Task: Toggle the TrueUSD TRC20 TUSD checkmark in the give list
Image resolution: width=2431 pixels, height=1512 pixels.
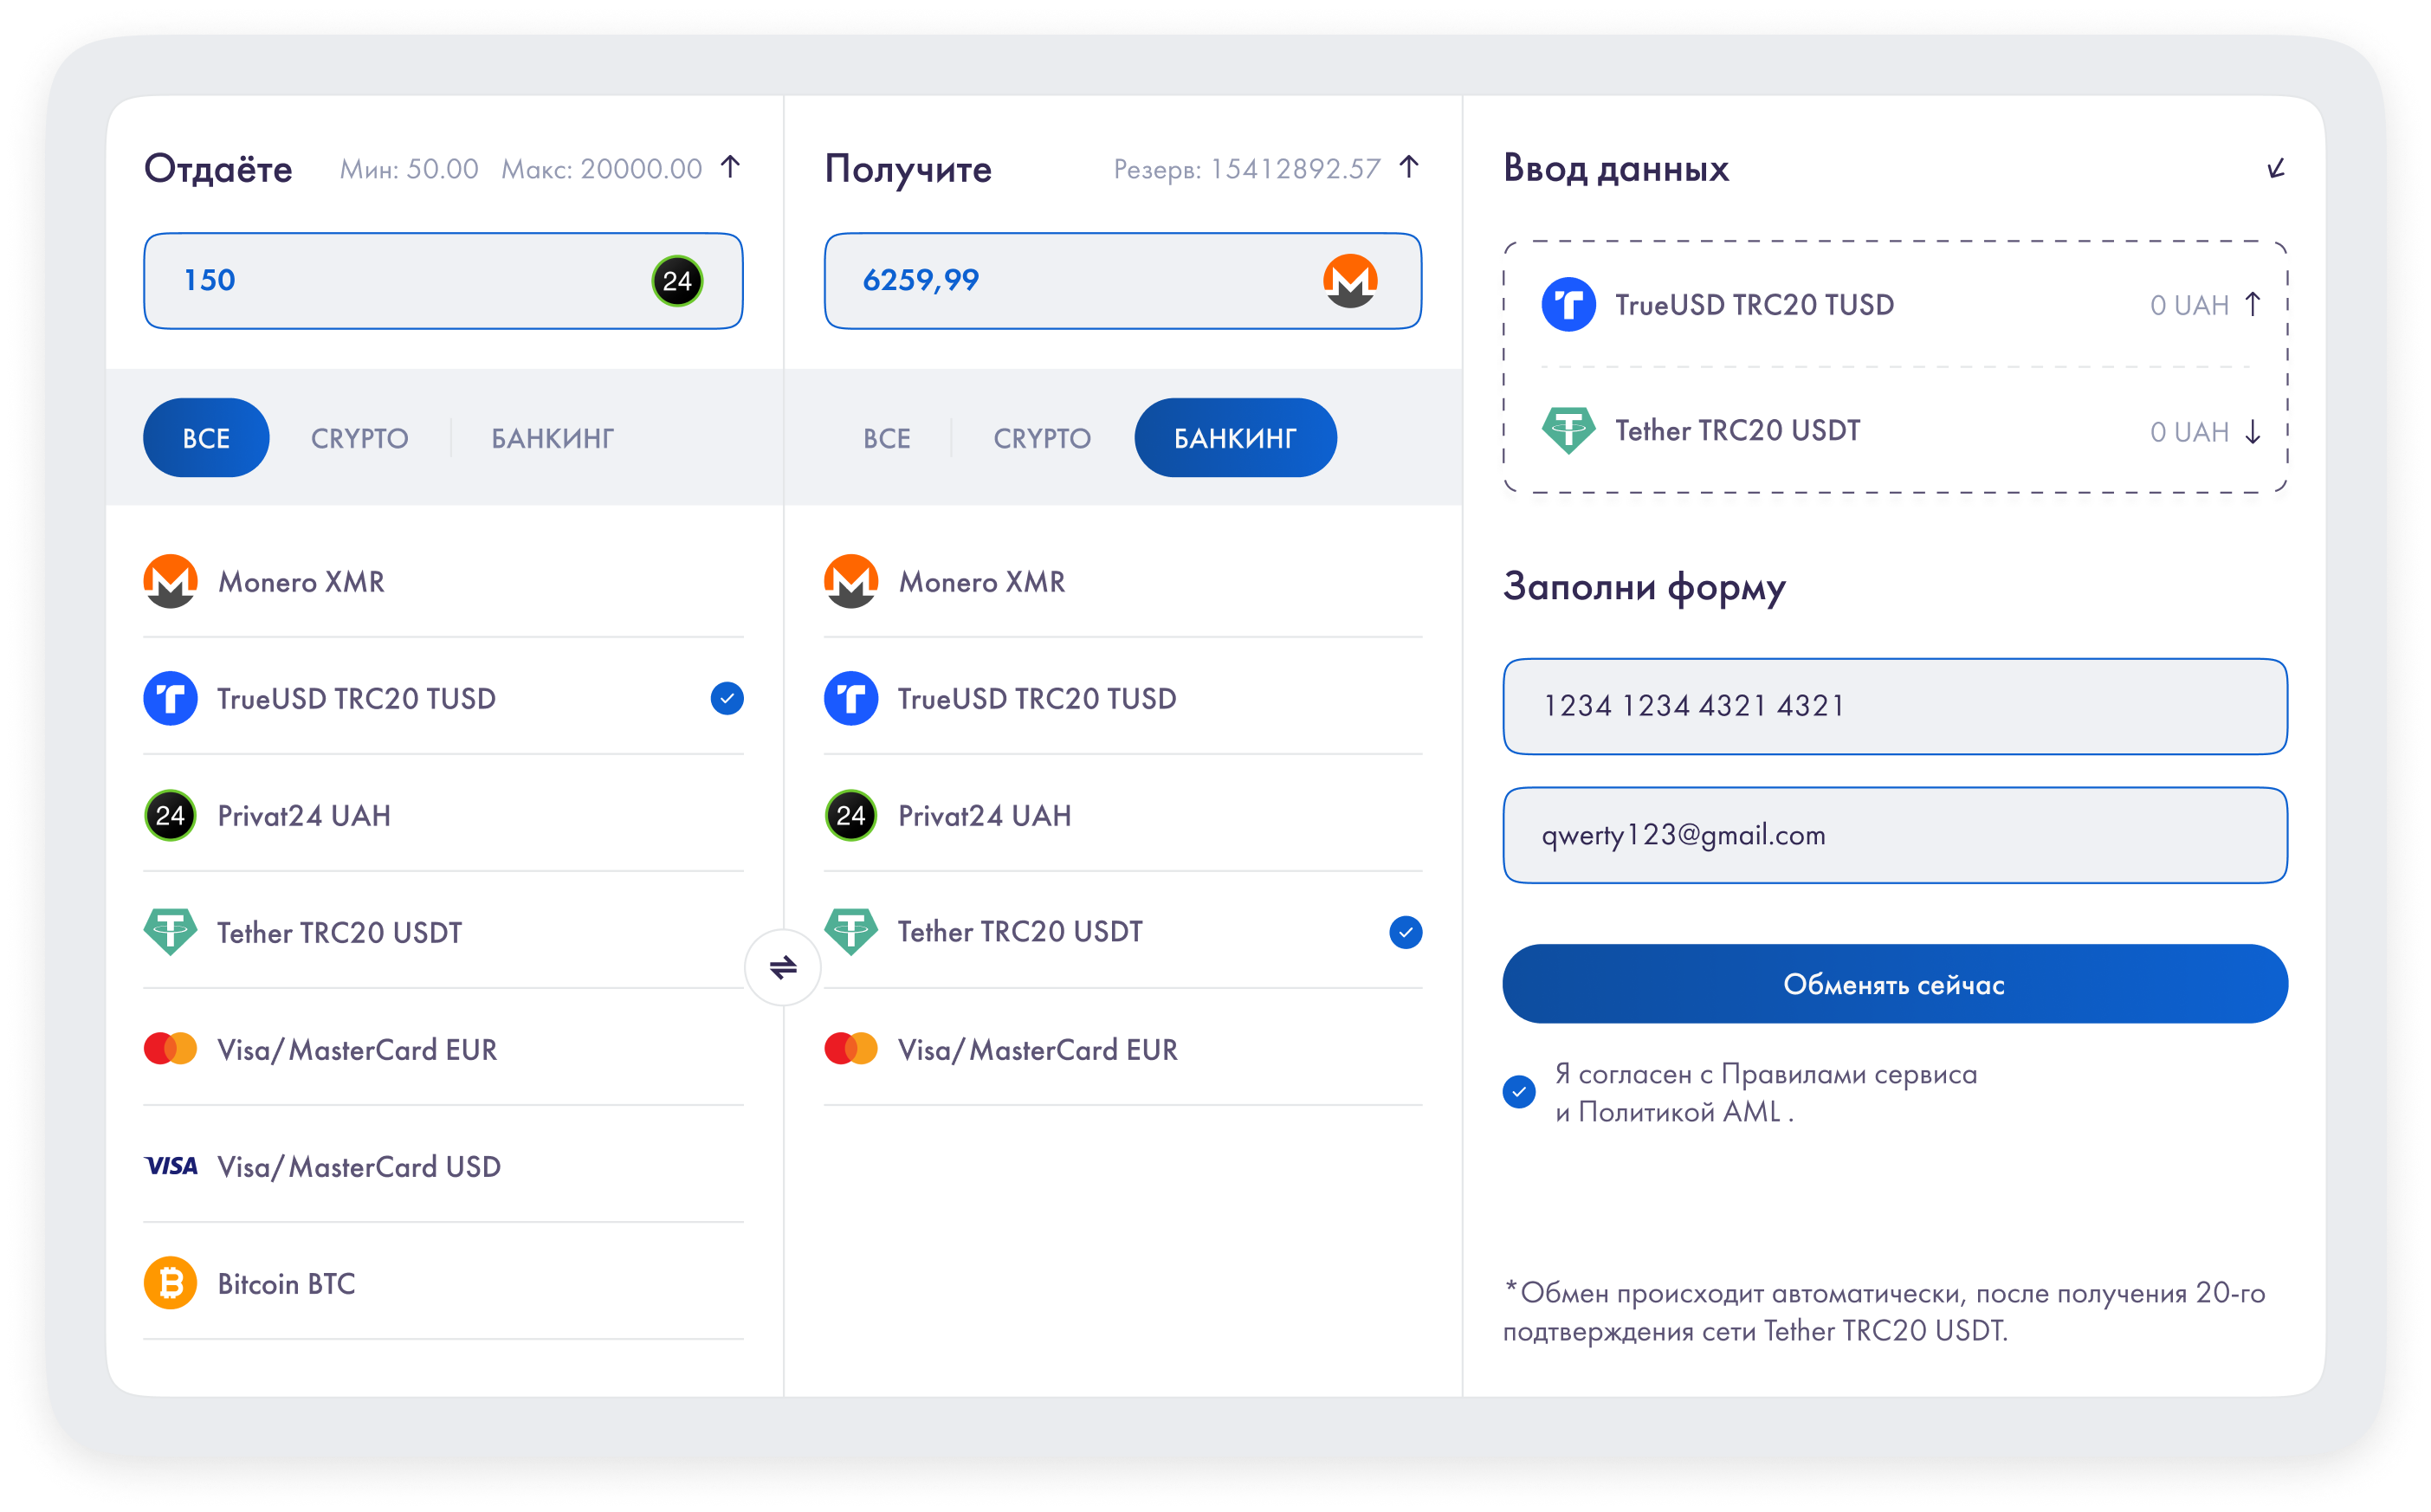Action: point(727,698)
